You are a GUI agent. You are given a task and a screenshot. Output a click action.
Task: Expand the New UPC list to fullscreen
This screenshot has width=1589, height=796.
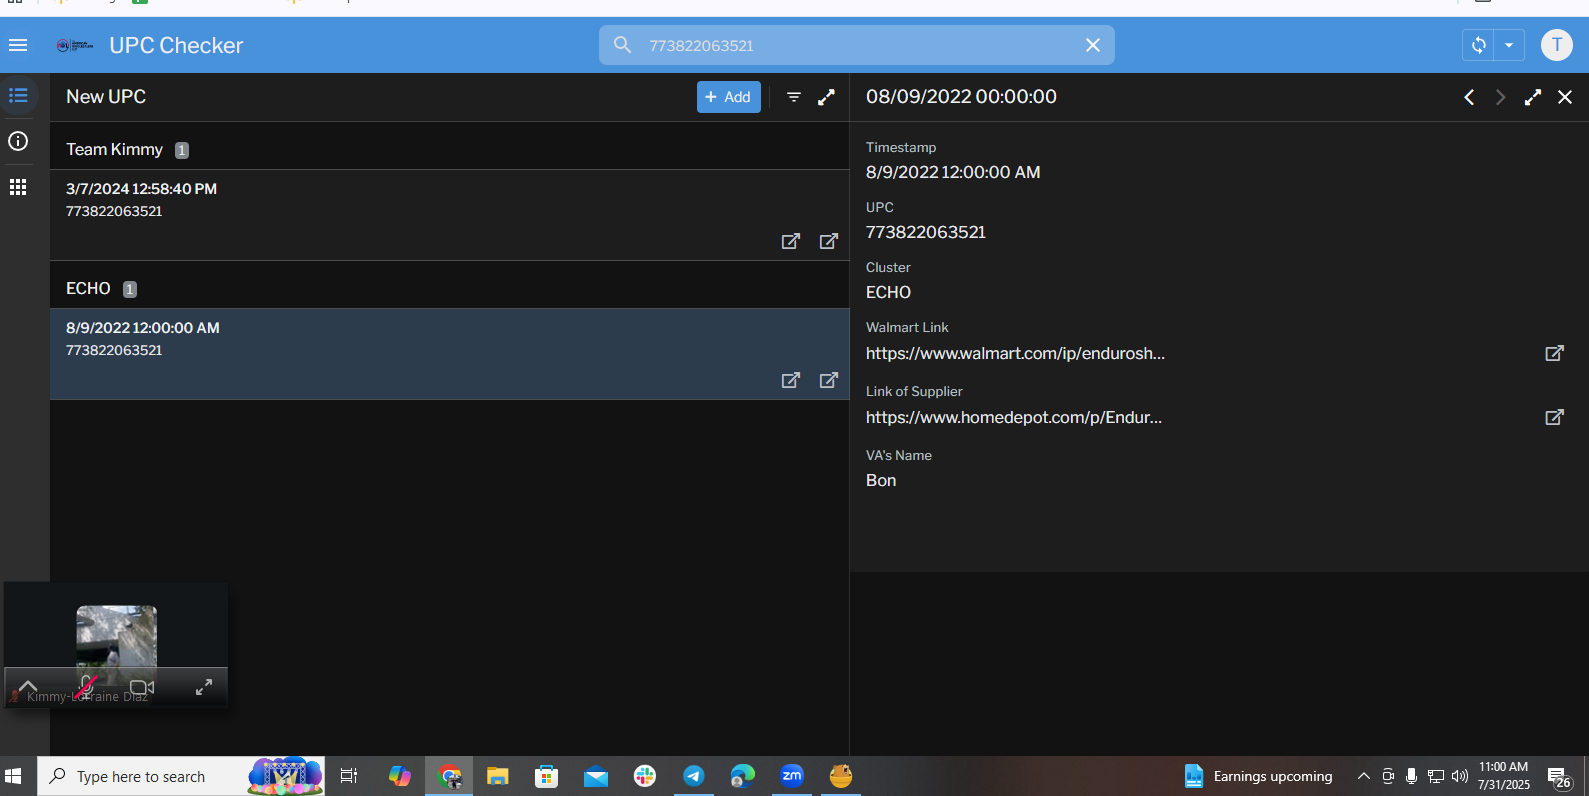[826, 97]
